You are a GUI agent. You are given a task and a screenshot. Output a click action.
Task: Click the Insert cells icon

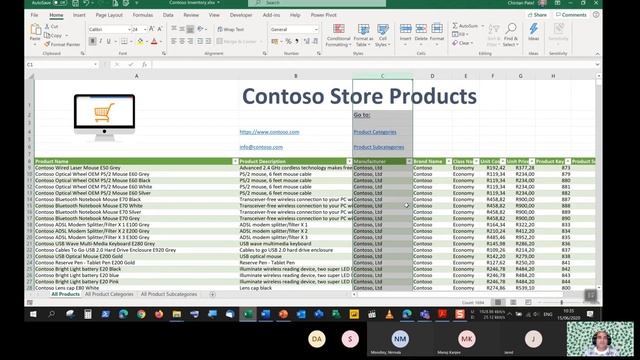click(x=405, y=29)
